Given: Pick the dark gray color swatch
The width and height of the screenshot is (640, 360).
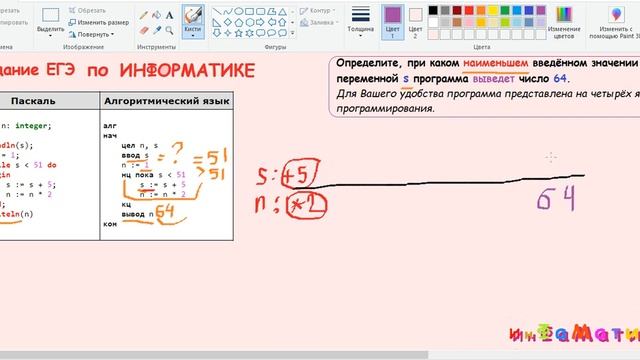Looking at the screenshot, I should point(445,10).
